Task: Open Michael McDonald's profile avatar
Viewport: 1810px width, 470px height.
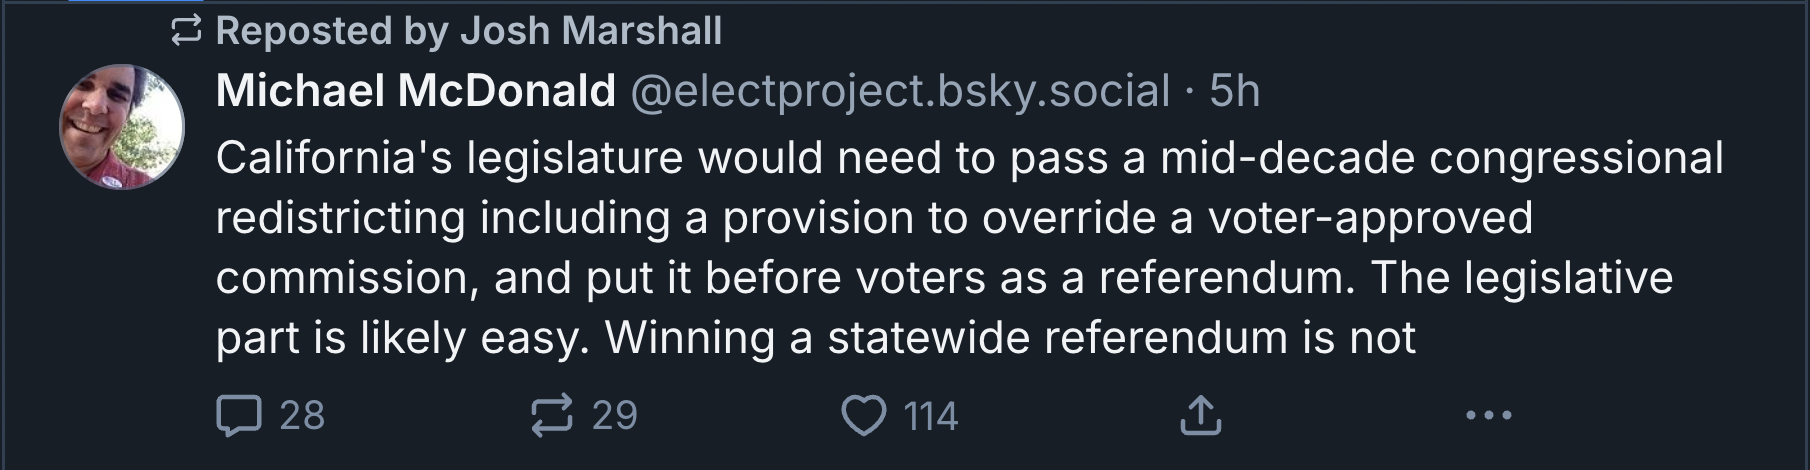Action: pos(122,127)
